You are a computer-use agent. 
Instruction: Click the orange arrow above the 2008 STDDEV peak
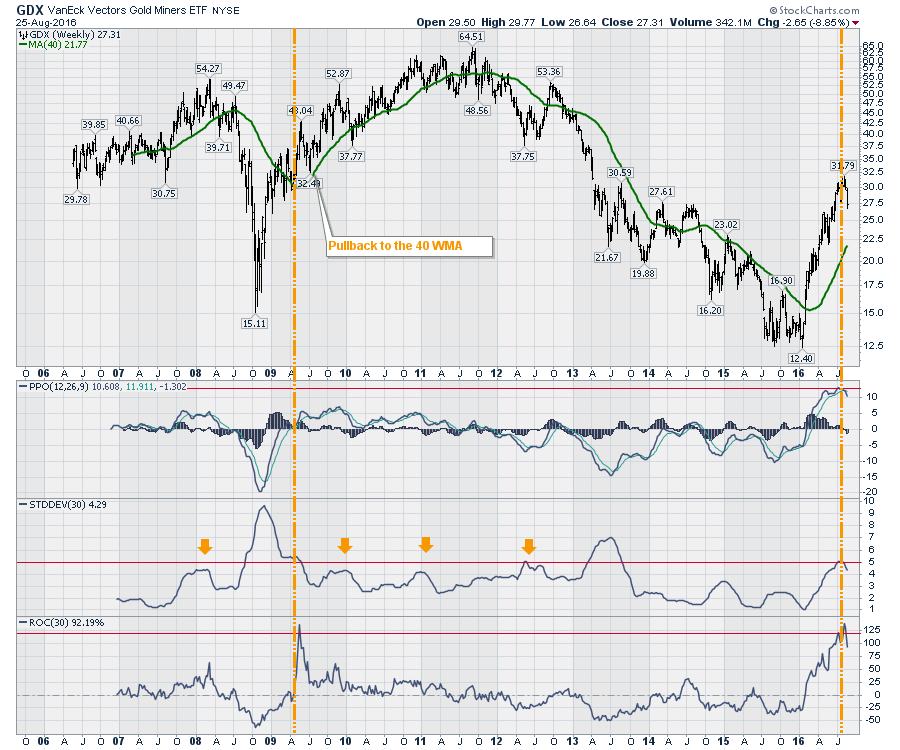(205, 546)
